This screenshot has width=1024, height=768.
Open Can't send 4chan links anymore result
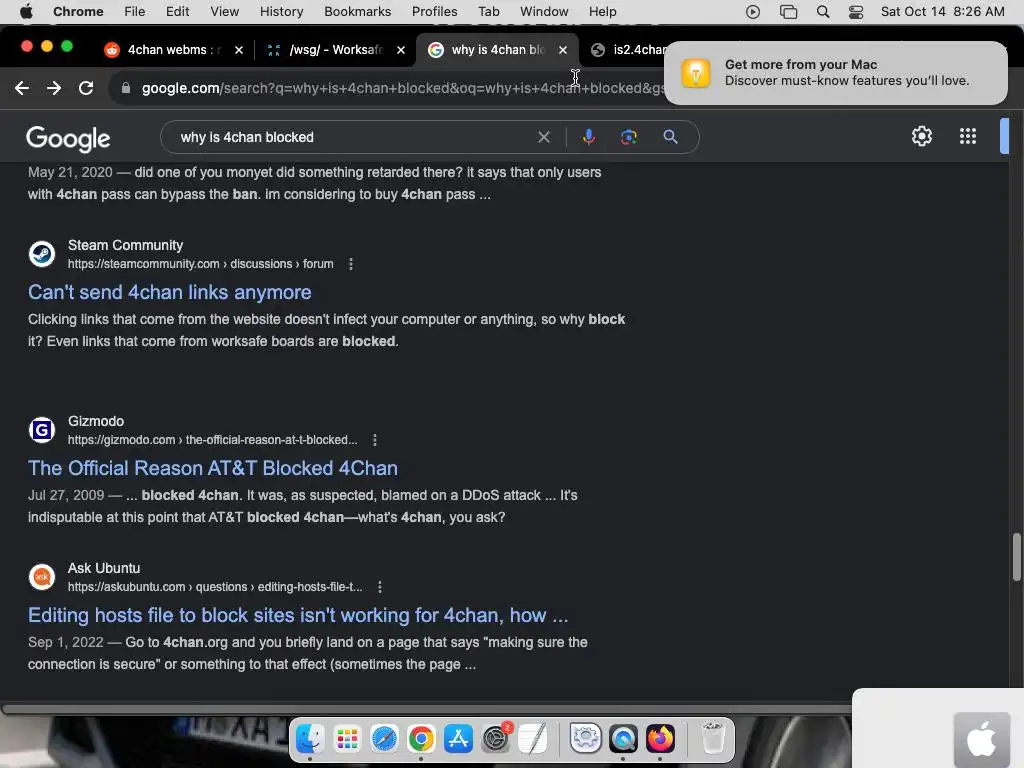tap(170, 292)
